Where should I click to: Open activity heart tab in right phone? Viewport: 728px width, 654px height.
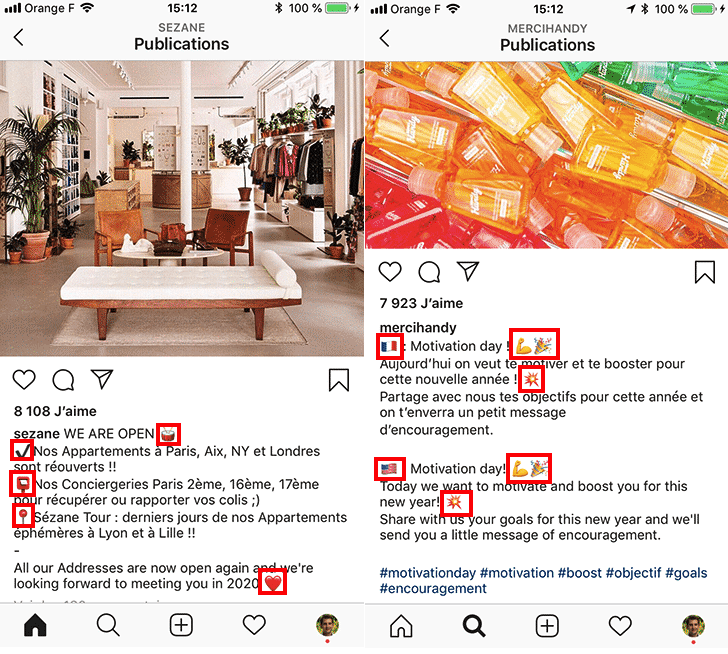[620, 626]
